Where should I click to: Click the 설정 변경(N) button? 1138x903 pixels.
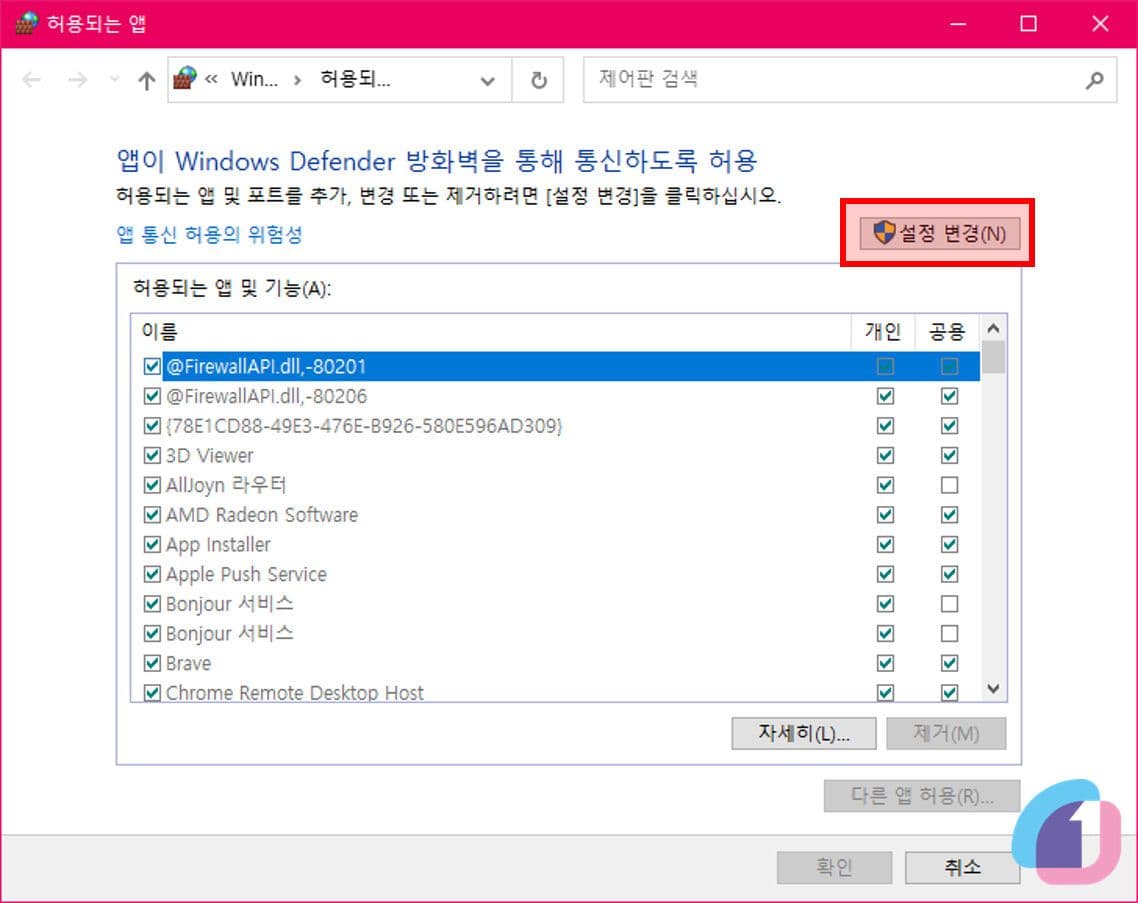click(x=939, y=234)
